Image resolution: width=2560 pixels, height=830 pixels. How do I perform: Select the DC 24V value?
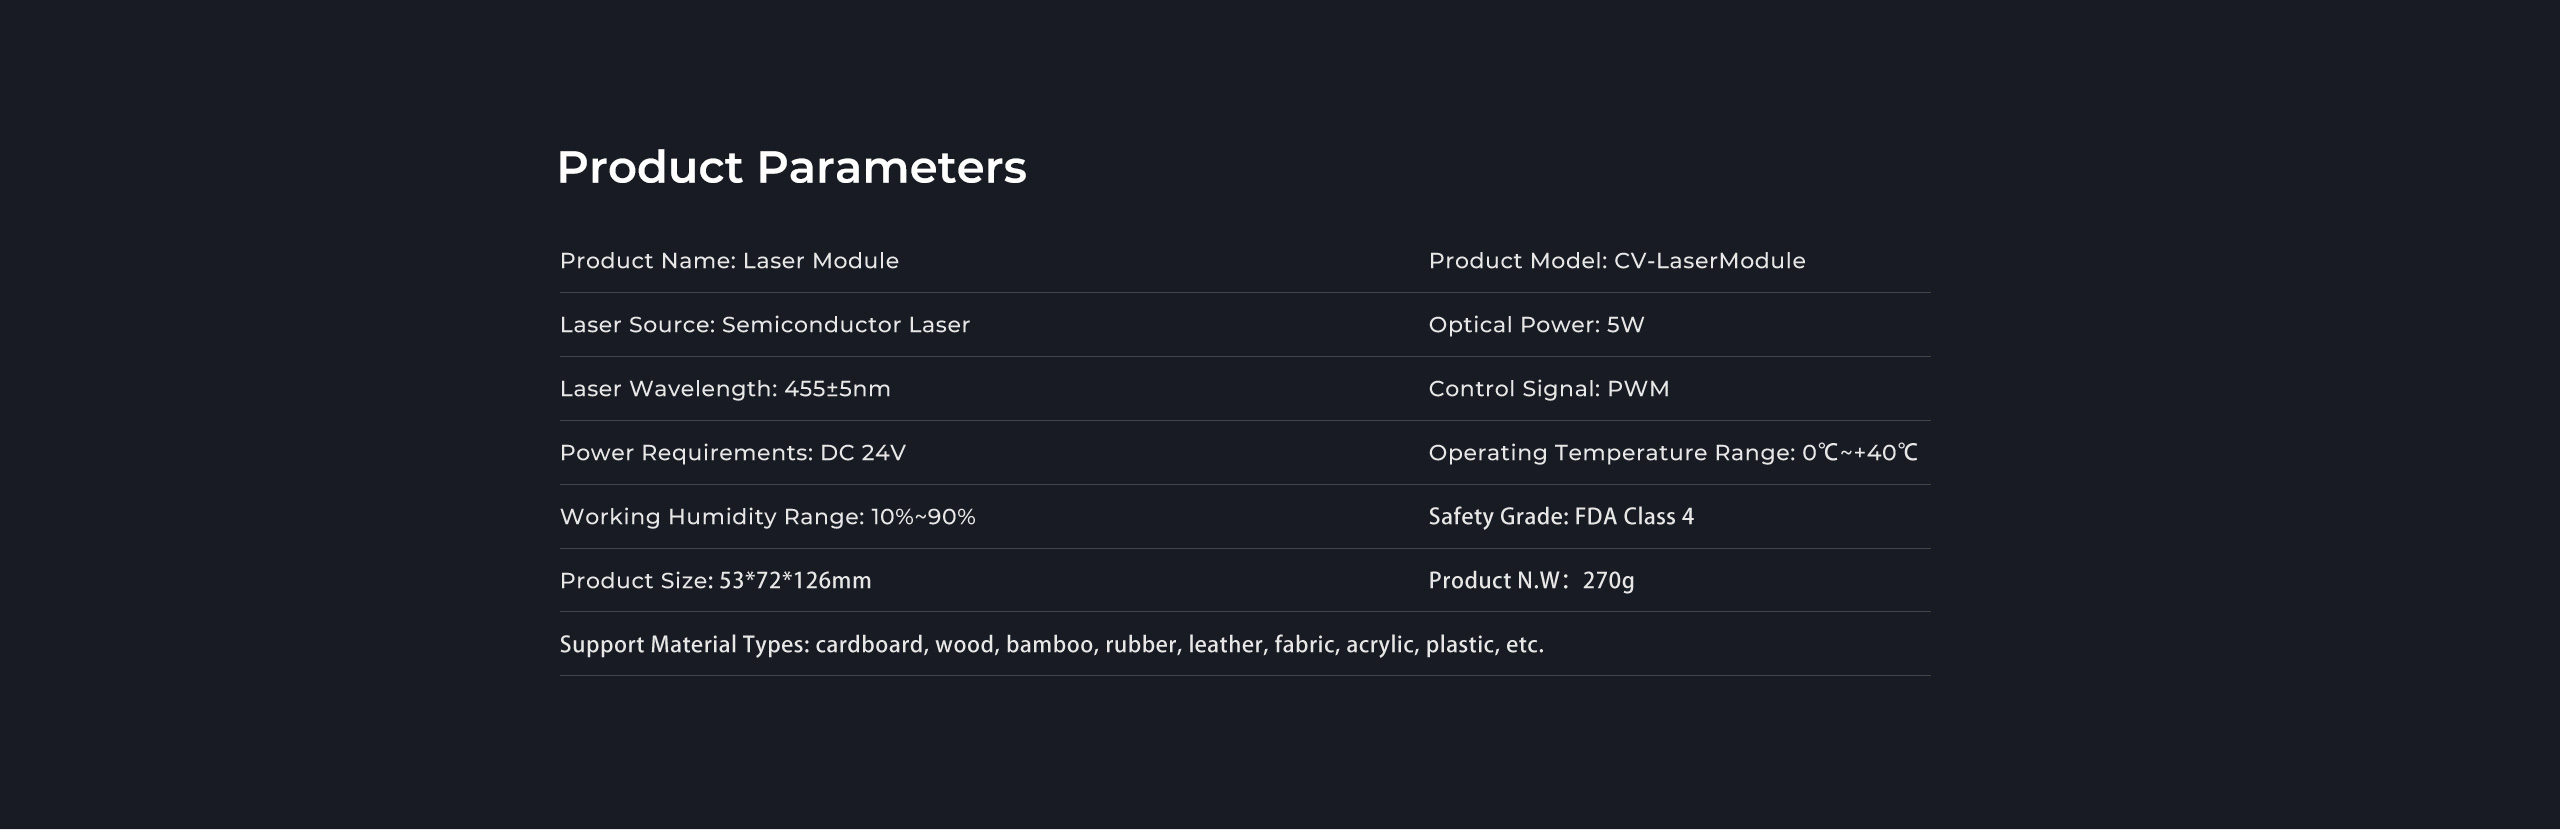point(863,453)
